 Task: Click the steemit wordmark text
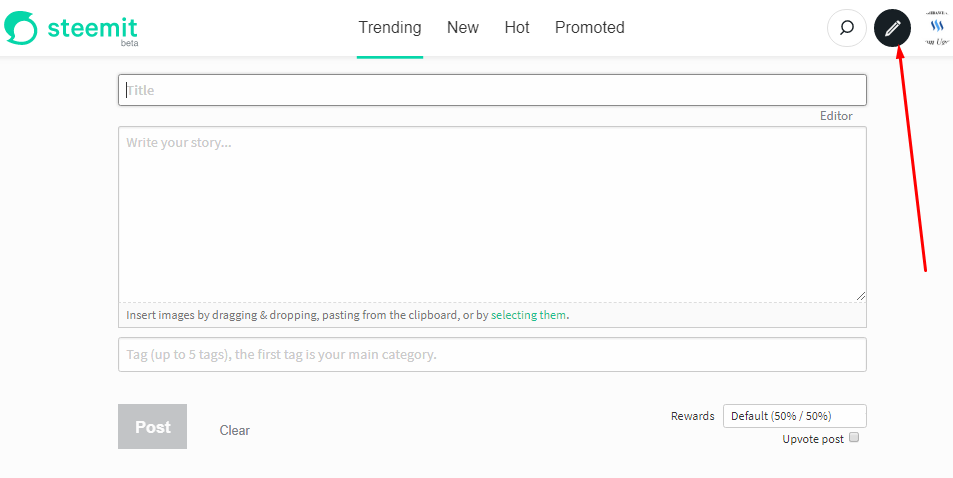click(x=92, y=26)
